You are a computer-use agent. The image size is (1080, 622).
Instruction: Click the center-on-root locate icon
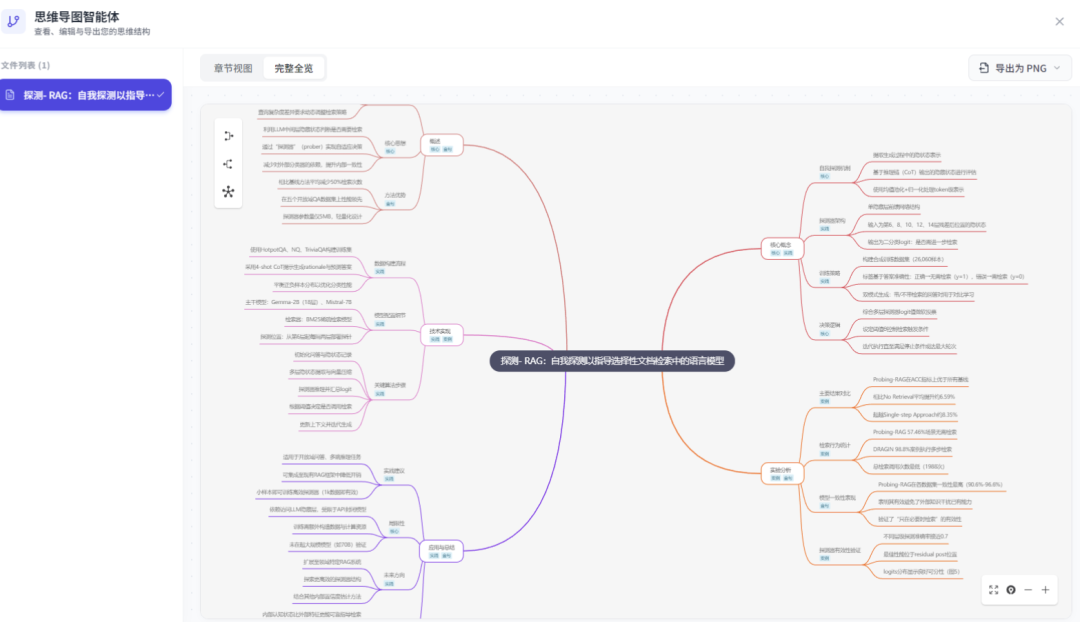1011,590
